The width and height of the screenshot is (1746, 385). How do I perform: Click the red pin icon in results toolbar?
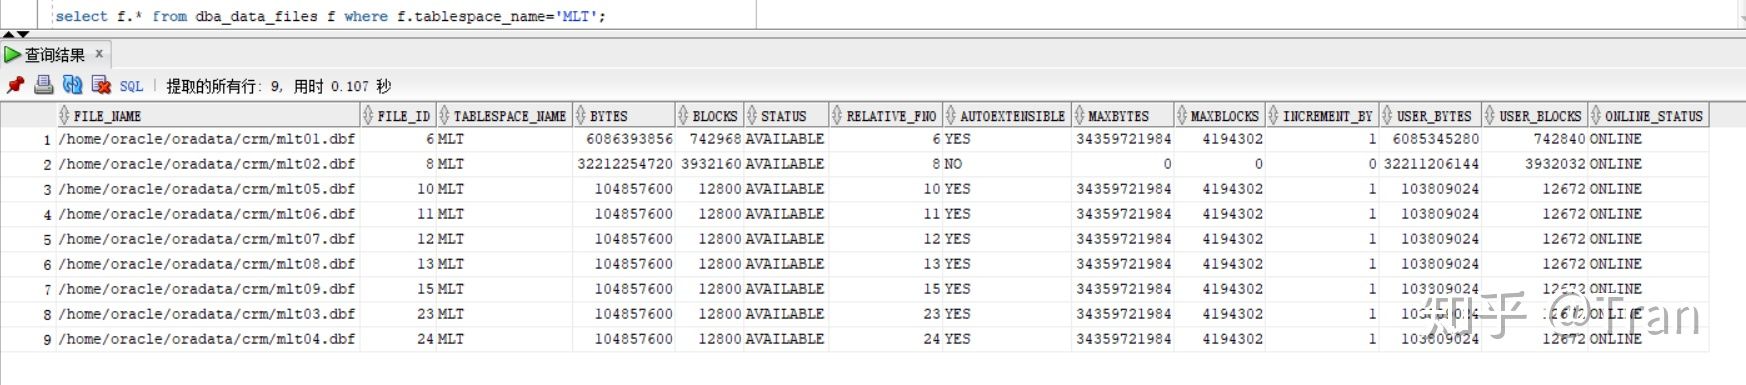coord(16,86)
